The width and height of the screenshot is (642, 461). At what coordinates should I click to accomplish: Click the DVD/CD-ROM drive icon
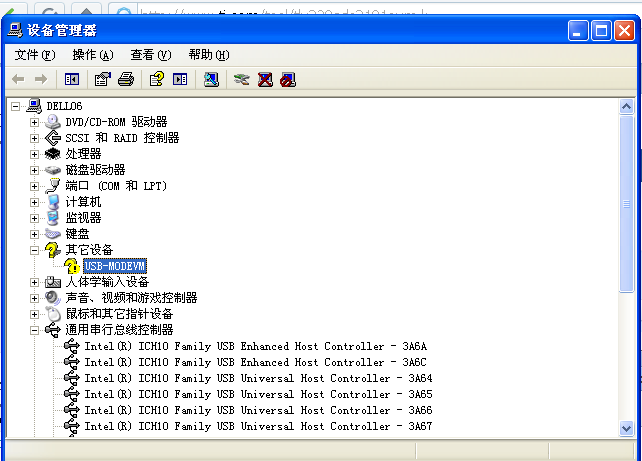53,122
